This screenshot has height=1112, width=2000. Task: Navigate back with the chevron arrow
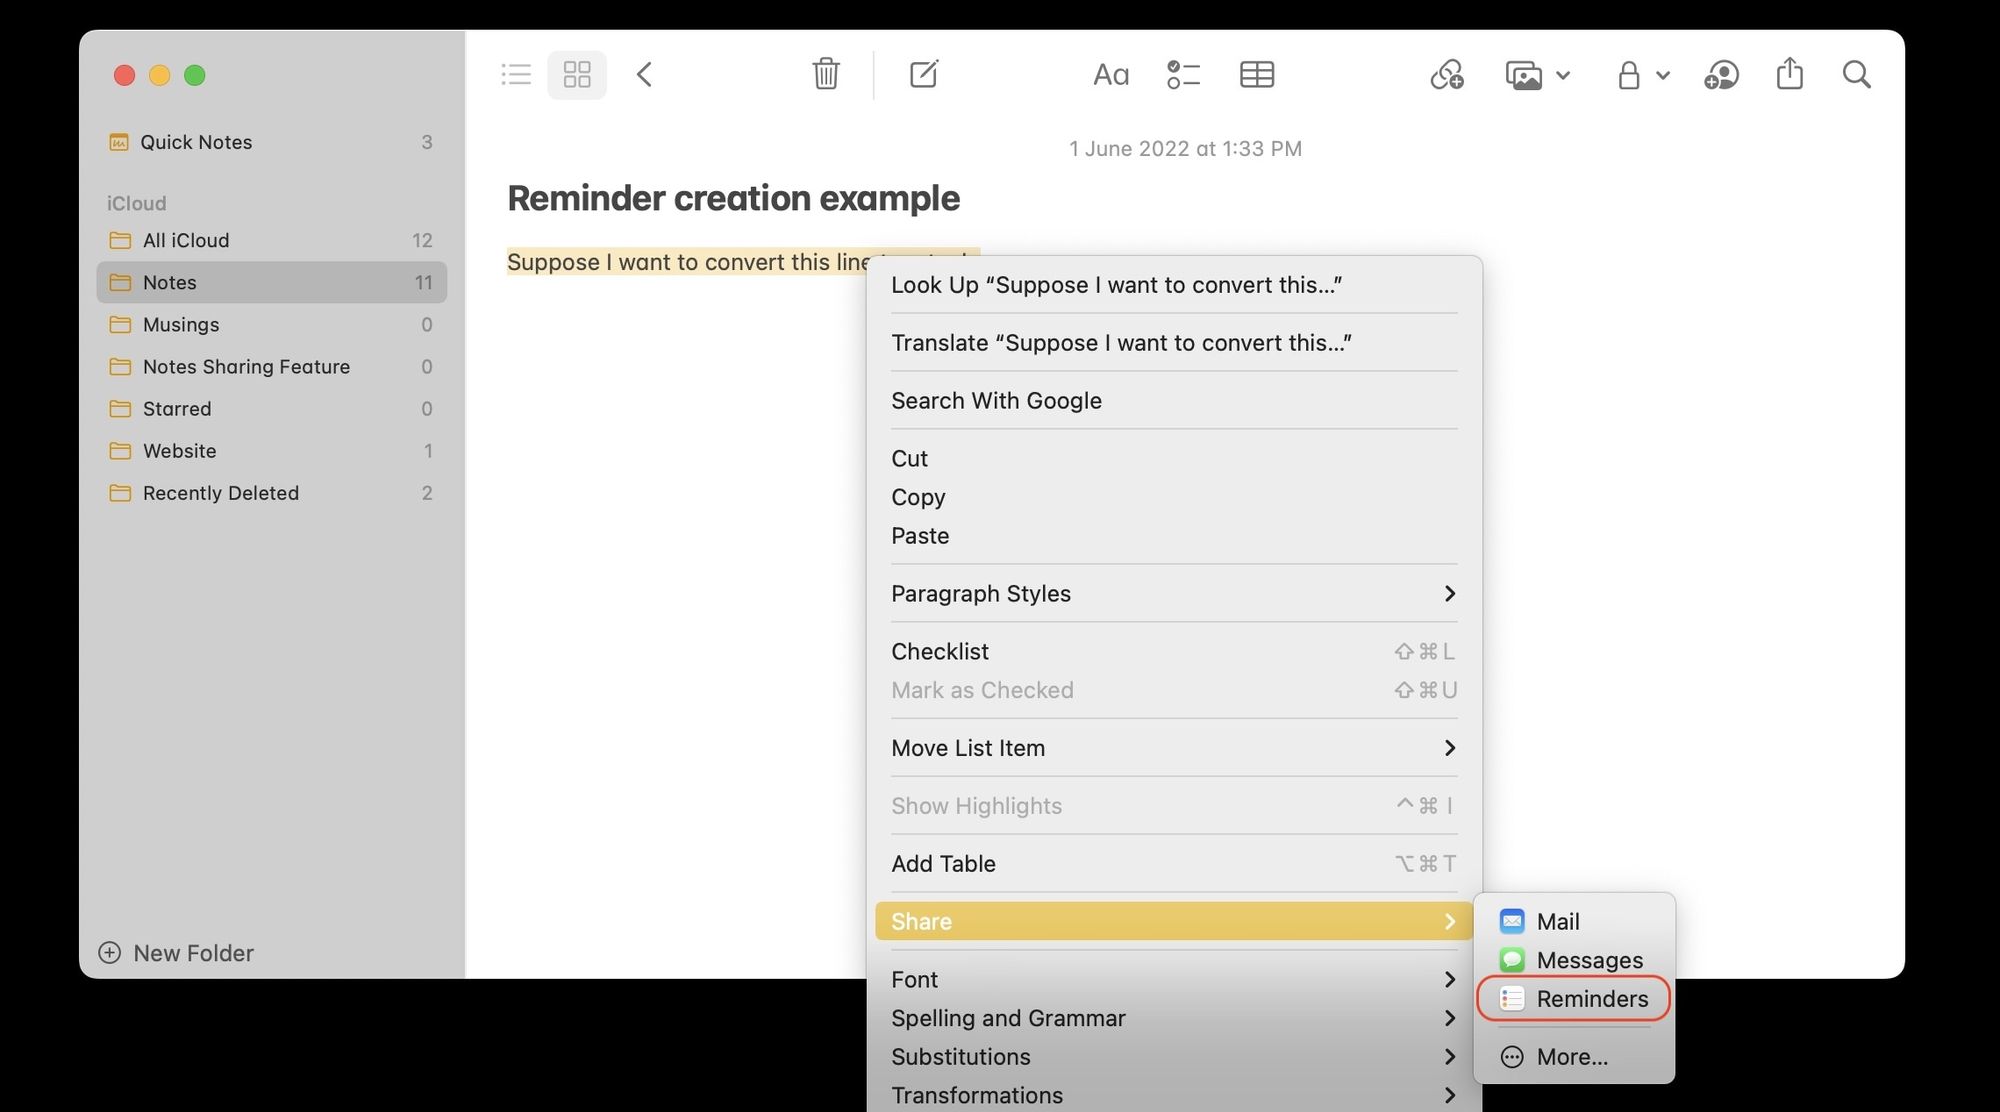[x=645, y=74]
